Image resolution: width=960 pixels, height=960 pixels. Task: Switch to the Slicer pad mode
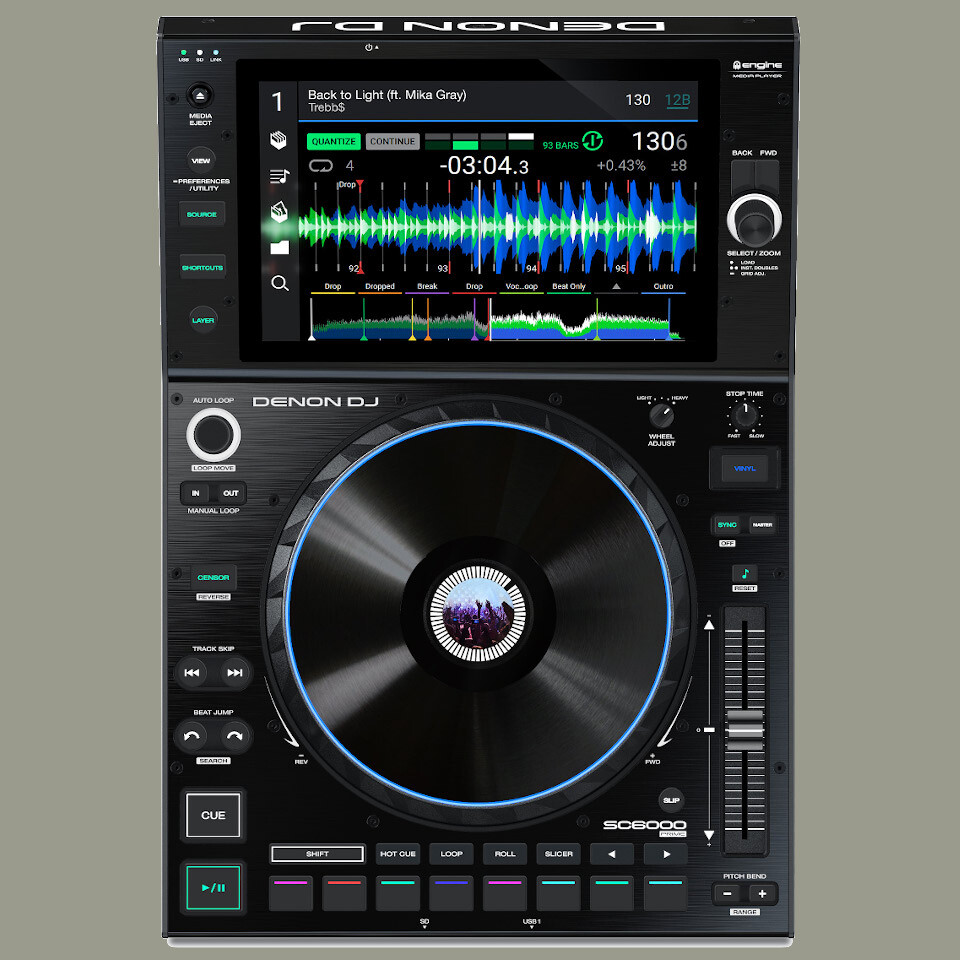click(x=558, y=853)
